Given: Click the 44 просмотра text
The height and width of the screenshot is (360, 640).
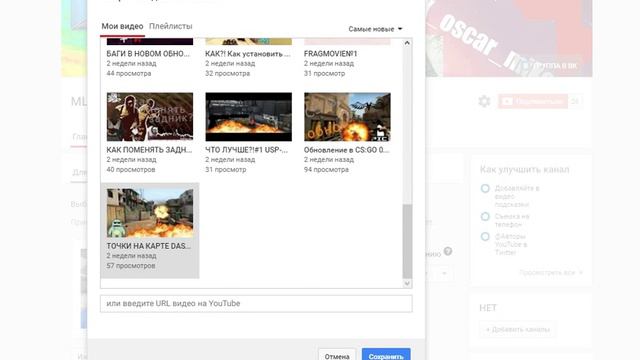Looking at the screenshot, I should coord(129,73).
